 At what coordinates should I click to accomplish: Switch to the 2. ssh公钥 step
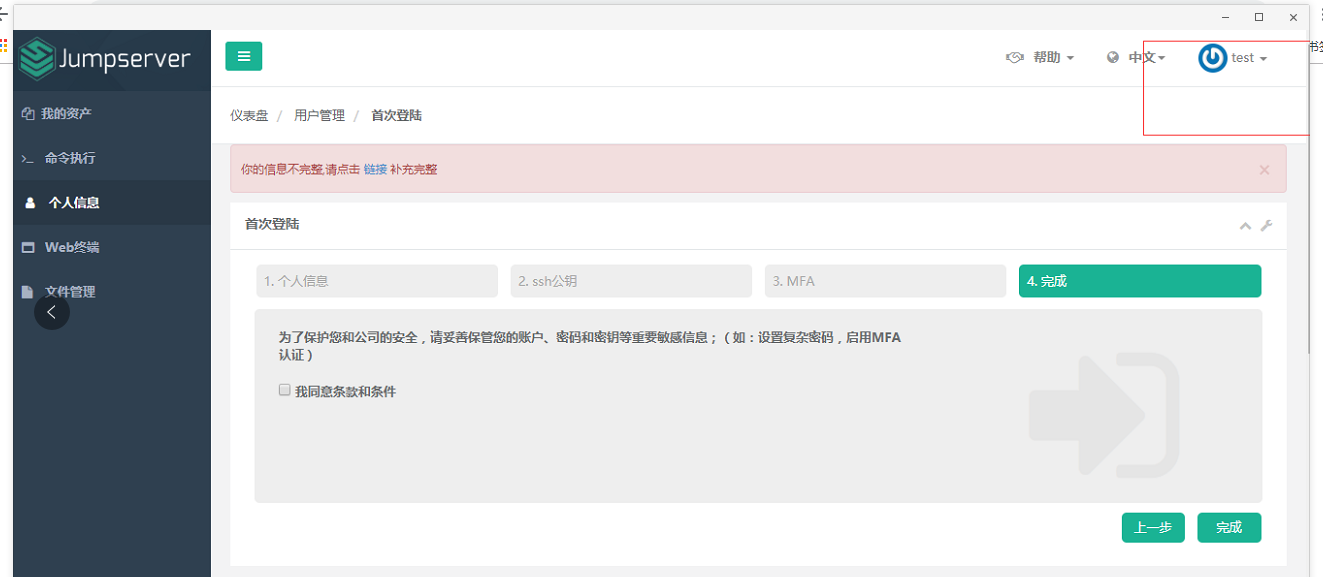[631, 281]
